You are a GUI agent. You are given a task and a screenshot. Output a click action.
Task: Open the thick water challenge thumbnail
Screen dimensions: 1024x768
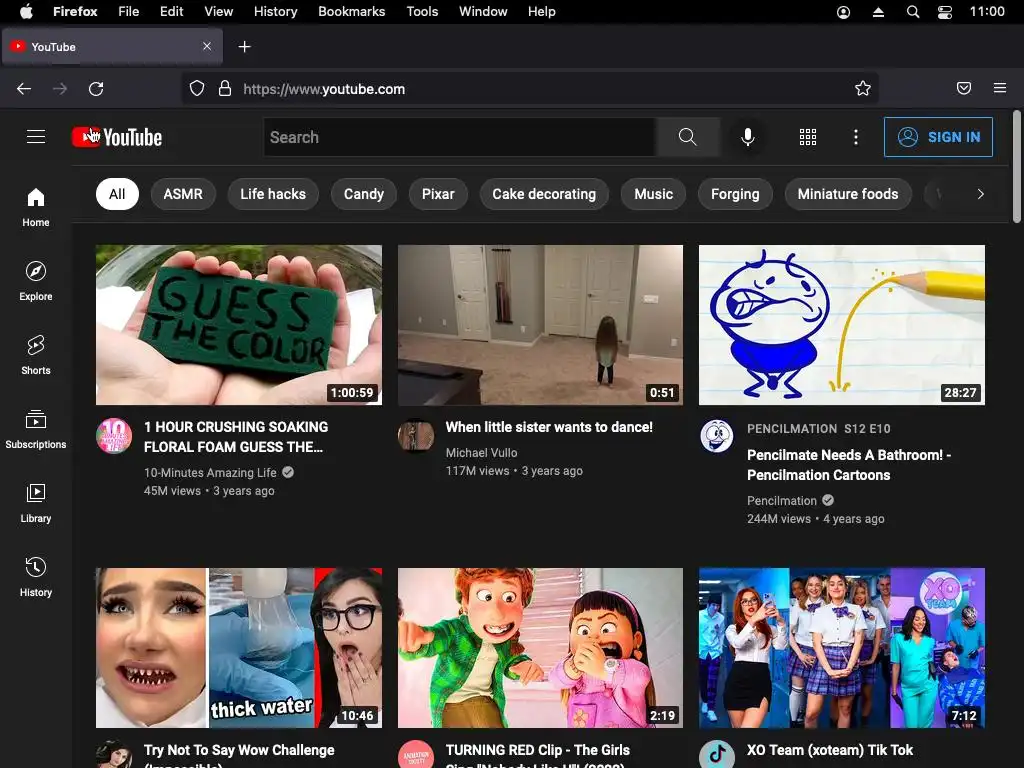[x=239, y=647]
